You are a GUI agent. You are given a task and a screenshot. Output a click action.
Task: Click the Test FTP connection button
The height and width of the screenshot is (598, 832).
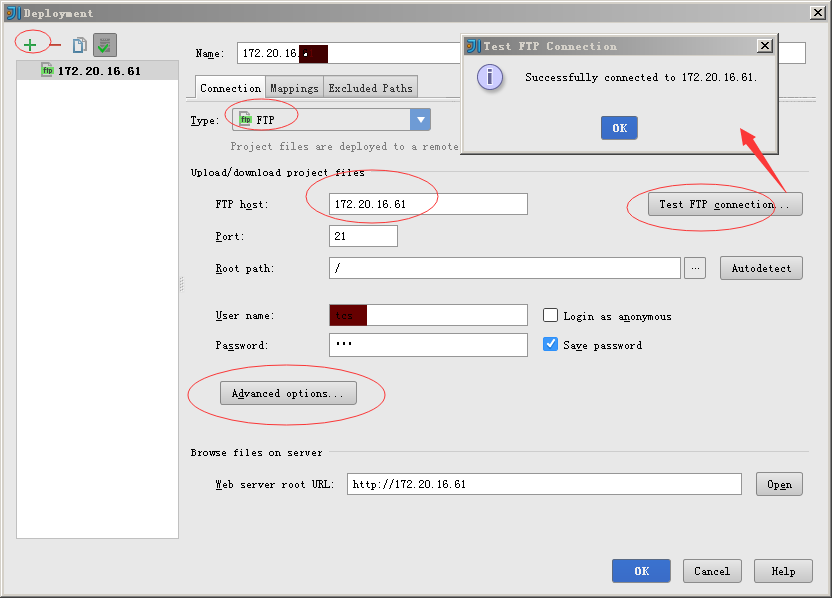pyautogui.click(x=725, y=204)
